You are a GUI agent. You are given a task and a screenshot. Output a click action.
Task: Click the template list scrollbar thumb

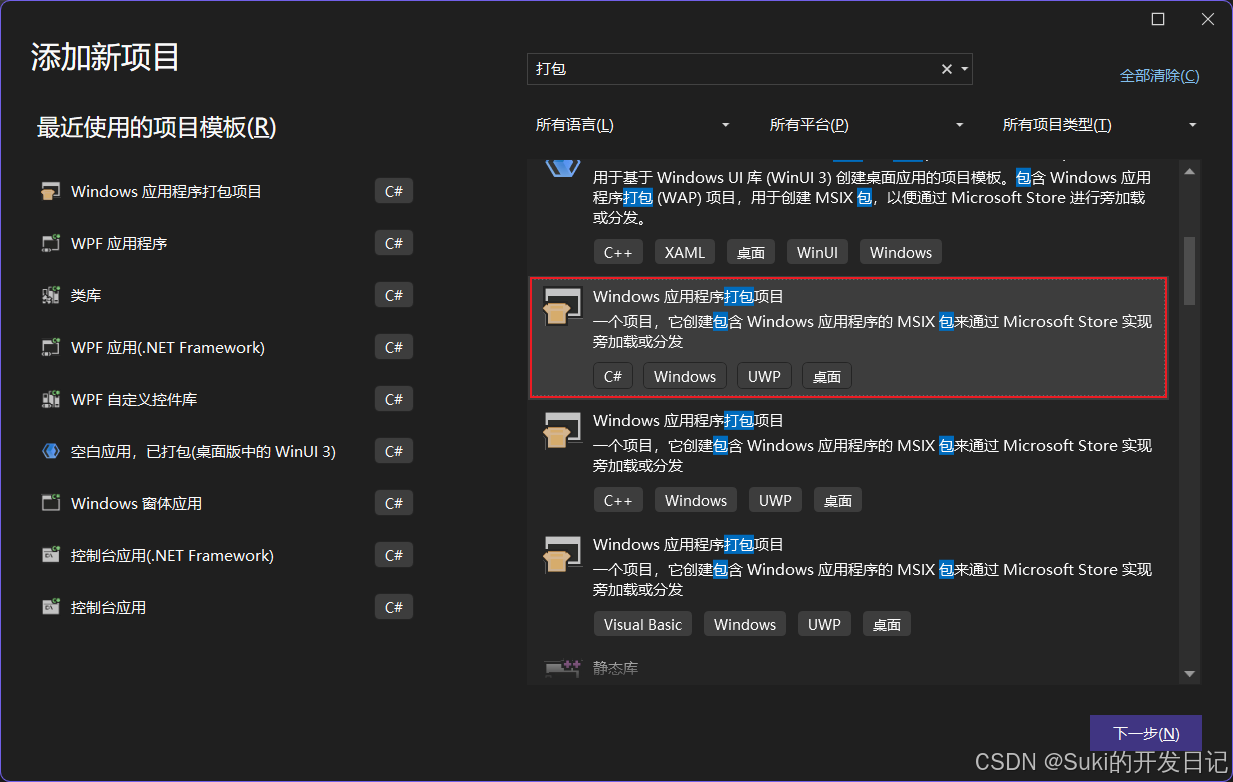(x=1189, y=270)
